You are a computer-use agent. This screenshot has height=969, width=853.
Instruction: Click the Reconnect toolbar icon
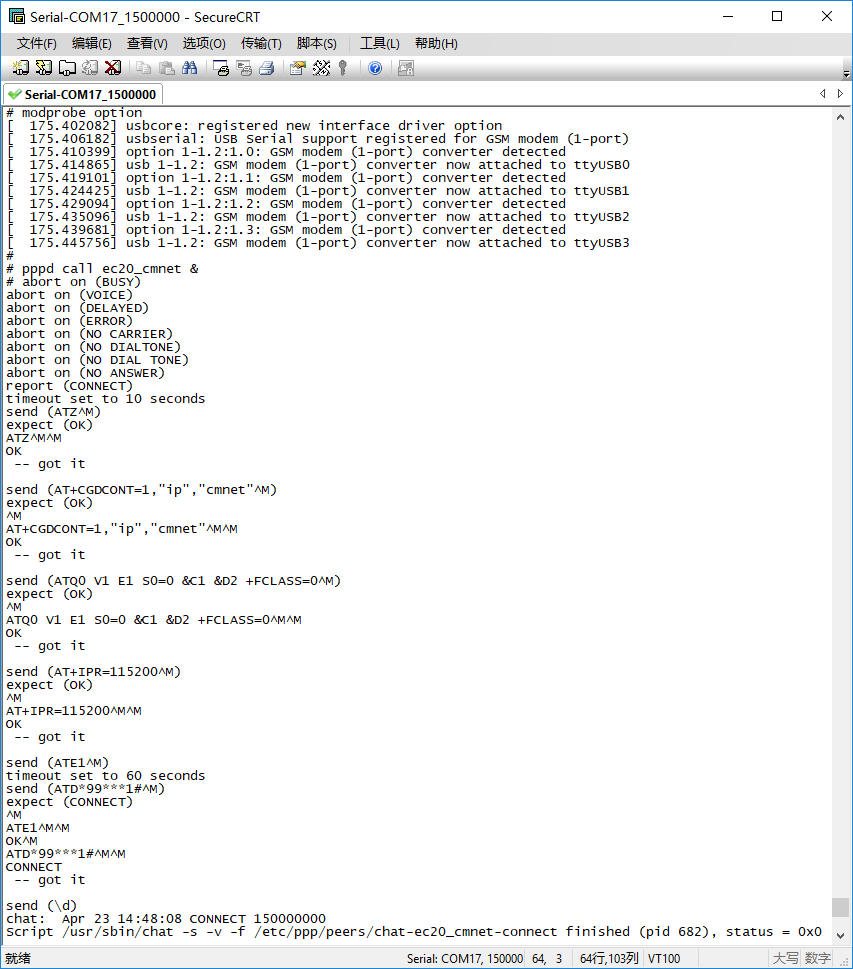(x=90, y=68)
